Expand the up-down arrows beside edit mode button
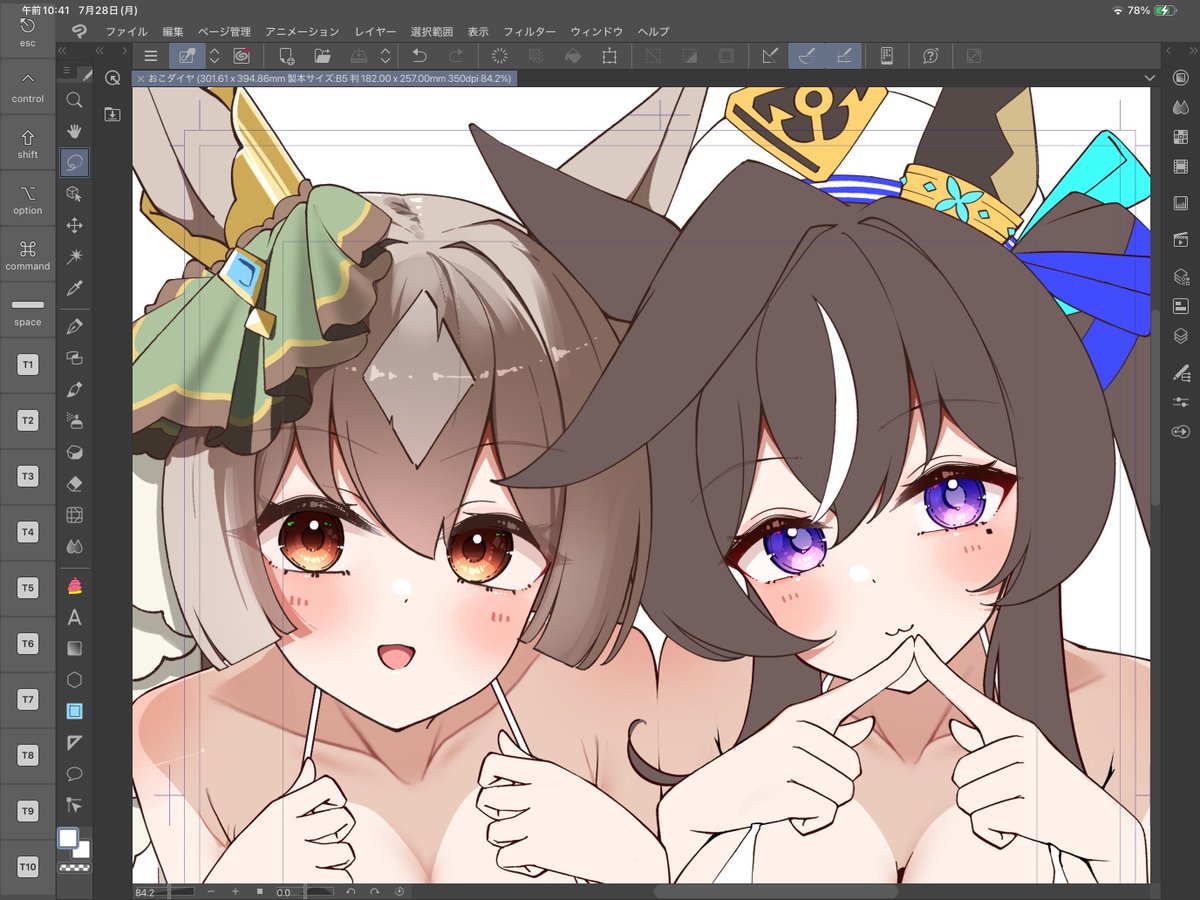Viewport: 1200px width, 900px height. coord(214,56)
